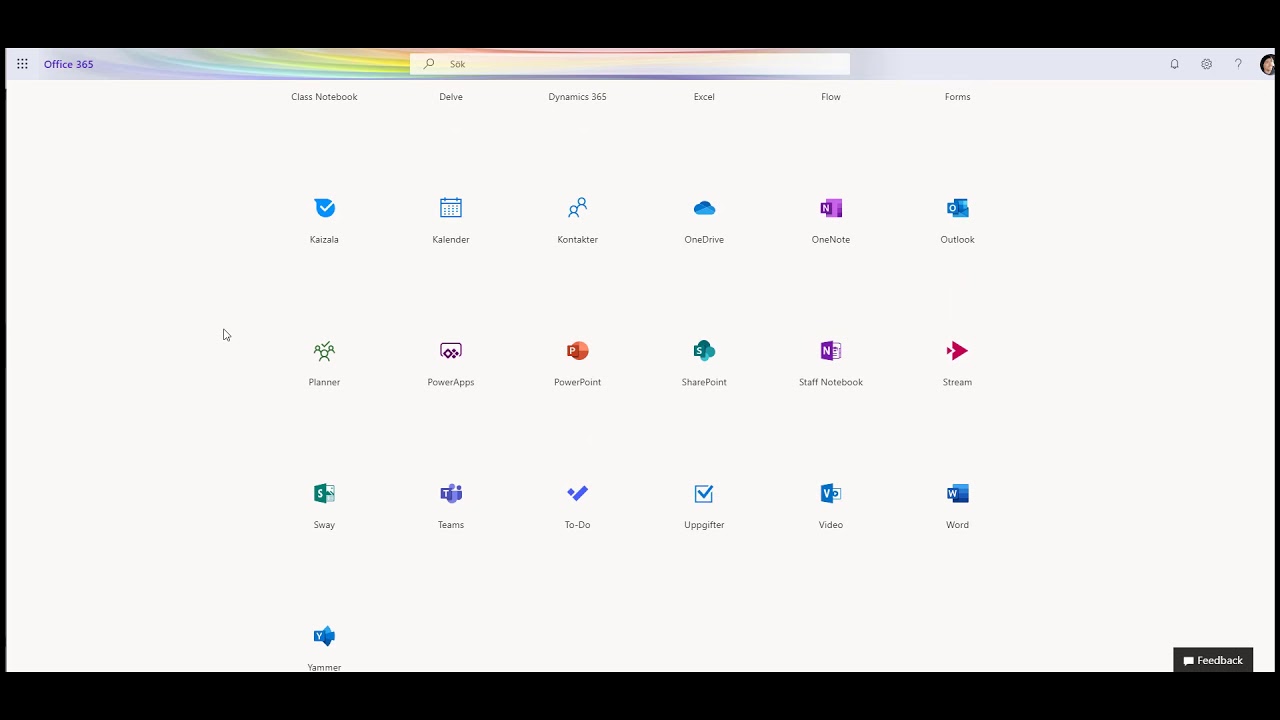Launch OneDrive from its cloud icon
Image resolution: width=1280 pixels, height=720 pixels.
click(x=704, y=208)
